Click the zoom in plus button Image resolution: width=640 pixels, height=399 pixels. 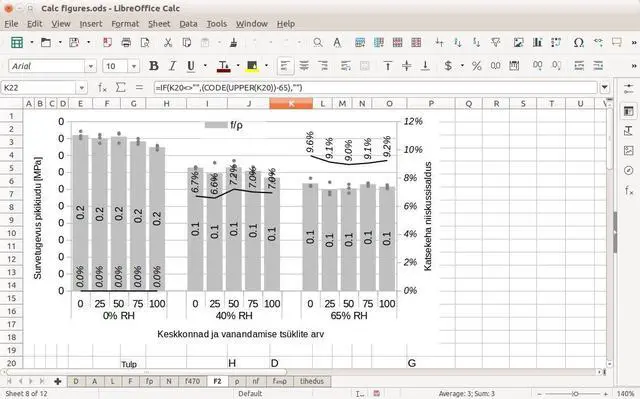pos(606,394)
